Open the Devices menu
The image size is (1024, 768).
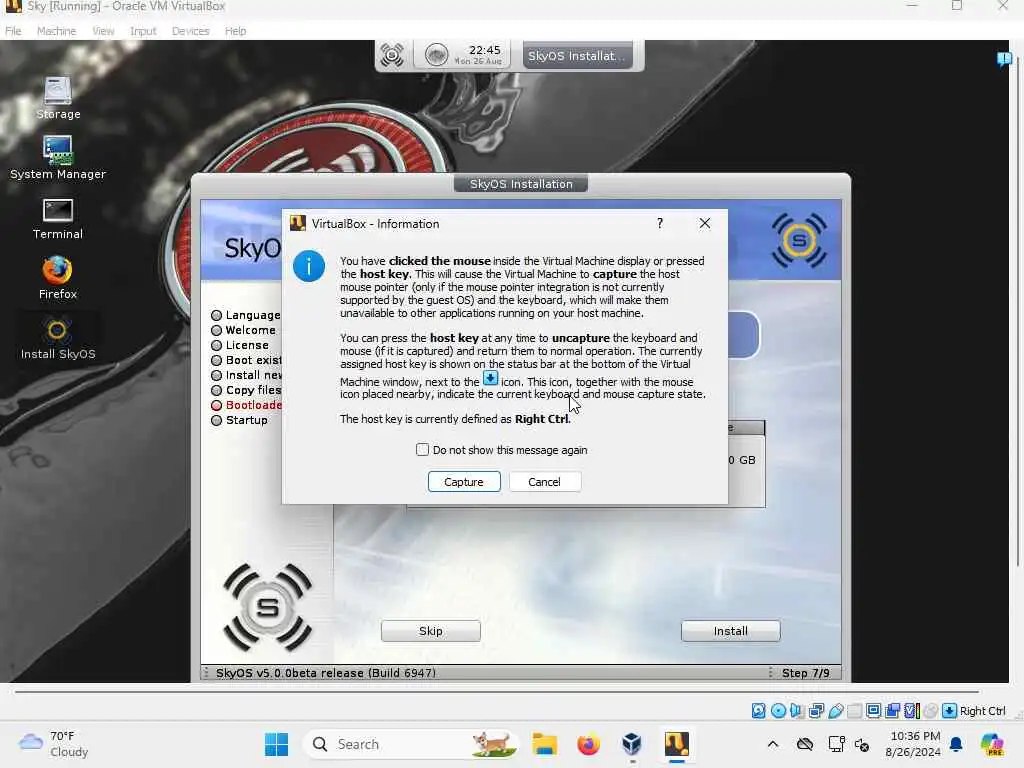click(x=191, y=31)
